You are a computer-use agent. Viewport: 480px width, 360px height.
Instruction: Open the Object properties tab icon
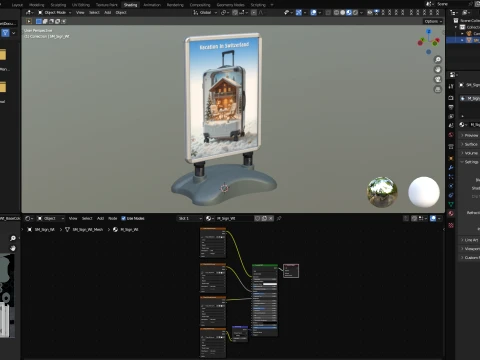tap(451, 159)
